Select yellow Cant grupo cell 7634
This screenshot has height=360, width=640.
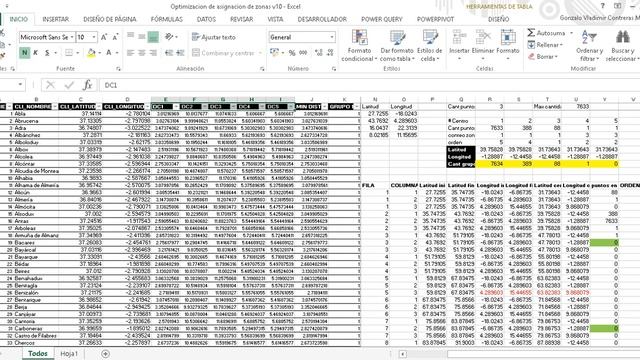coord(490,164)
